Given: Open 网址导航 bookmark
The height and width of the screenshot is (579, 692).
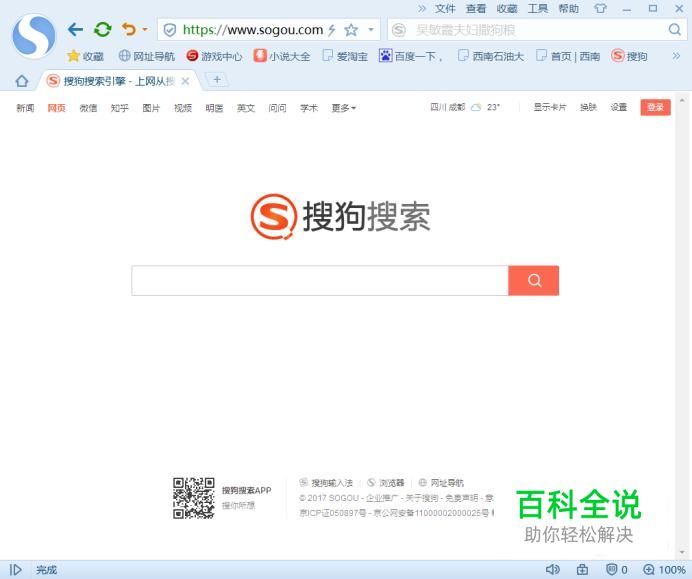Looking at the screenshot, I should [147, 56].
